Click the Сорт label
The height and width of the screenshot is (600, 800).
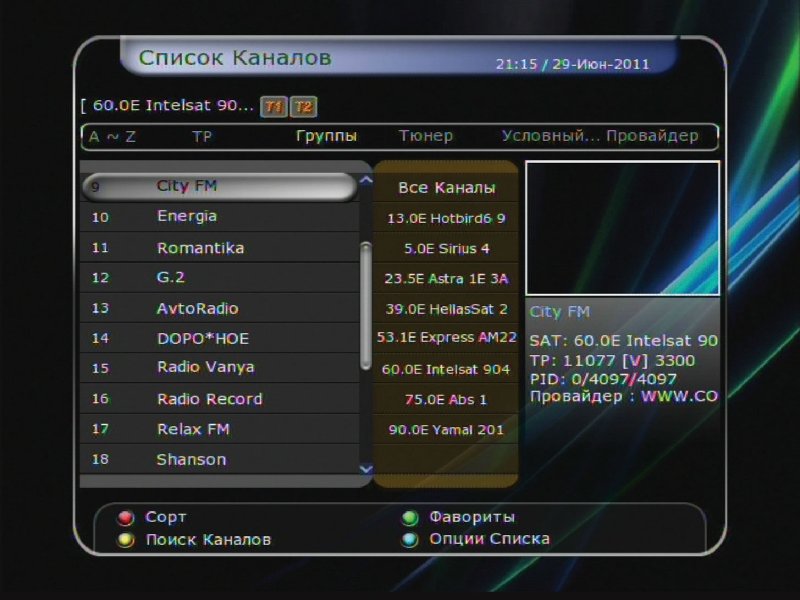click(166, 517)
